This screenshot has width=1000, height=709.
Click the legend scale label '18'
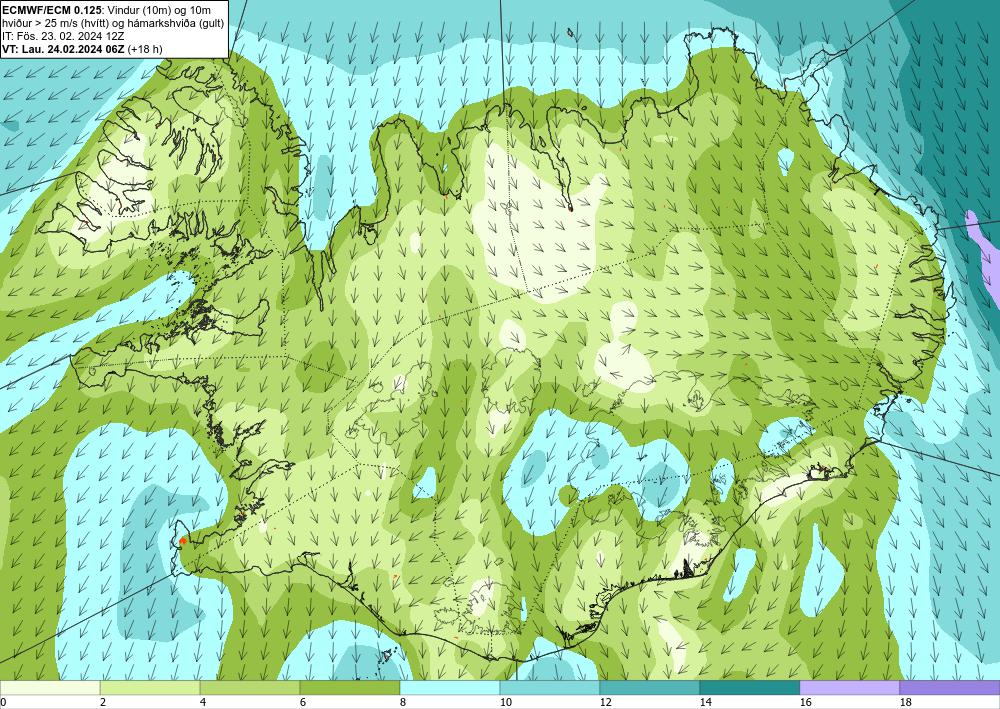(x=905, y=703)
